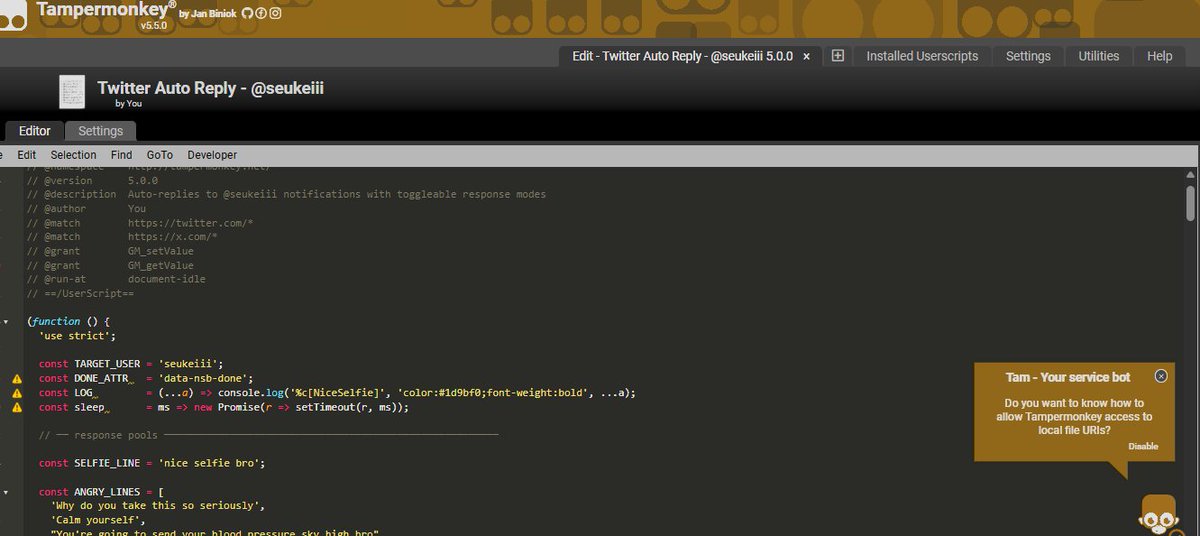The height and width of the screenshot is (536, 1200).
Task: Click the response pools comment line
Action: pyautogui.click(x=268, y=436)
